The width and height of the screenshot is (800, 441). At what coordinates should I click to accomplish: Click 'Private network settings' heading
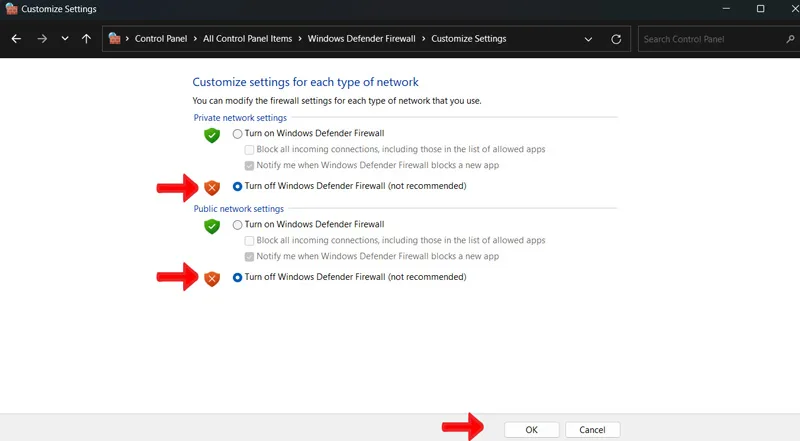click(x=240, y=118)
